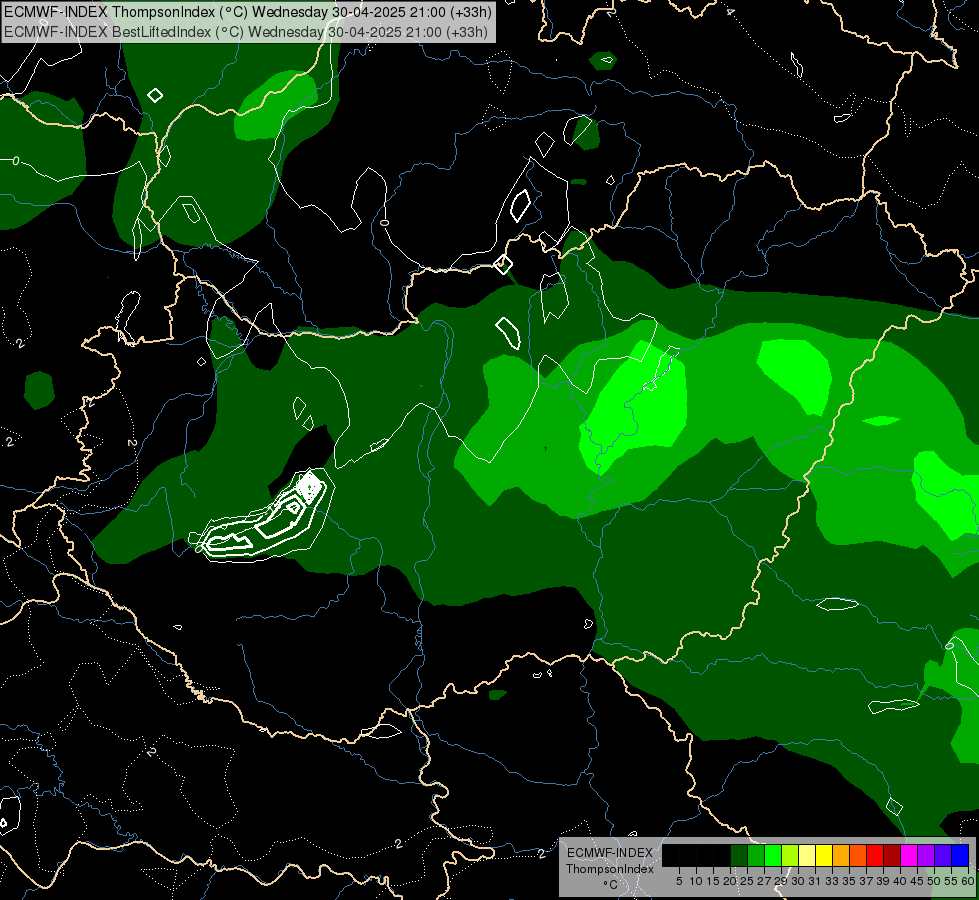Click the dark red 39–40 legend swatch

(x=892, y=855)
